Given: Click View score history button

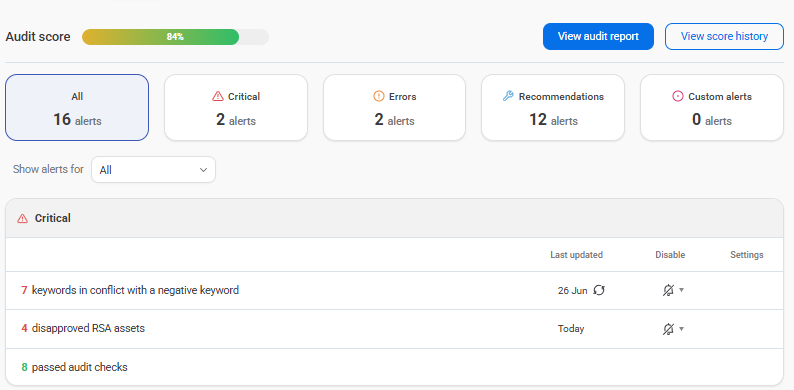Looking at the screenshot, I should tap(724, 36).
